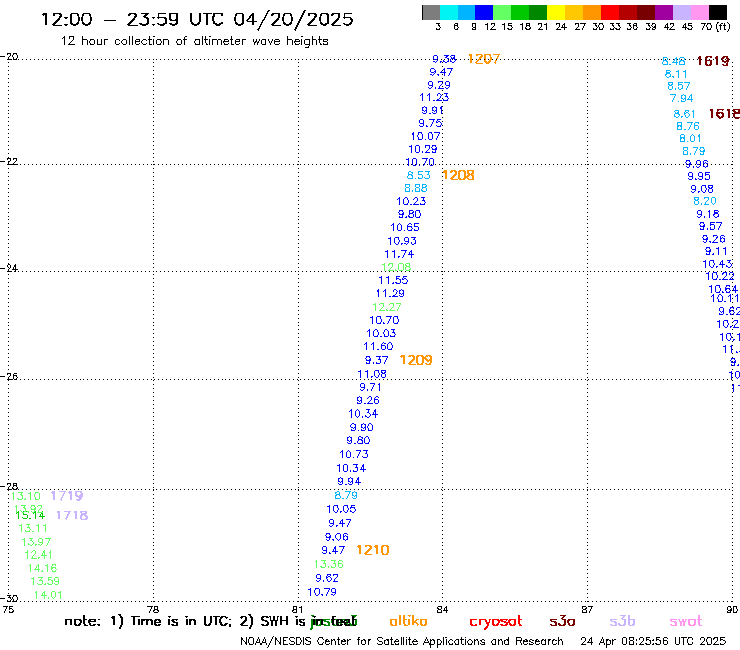Screen dimensions: 740x650
Task: Select the wave height value 9.96
Action: click(697, 164)
